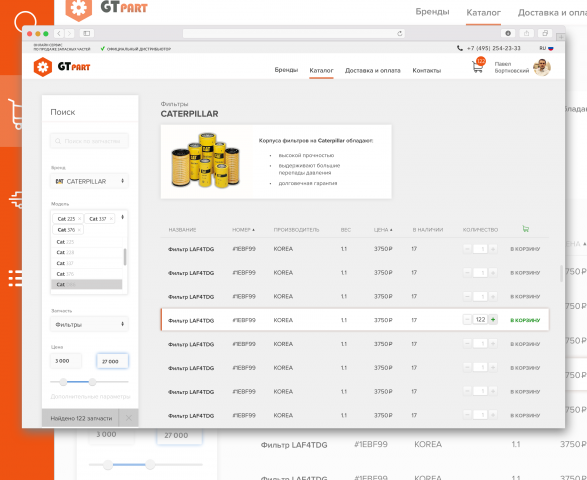Click the right price slider handle
587x480 pixels.
click(92, 382)
